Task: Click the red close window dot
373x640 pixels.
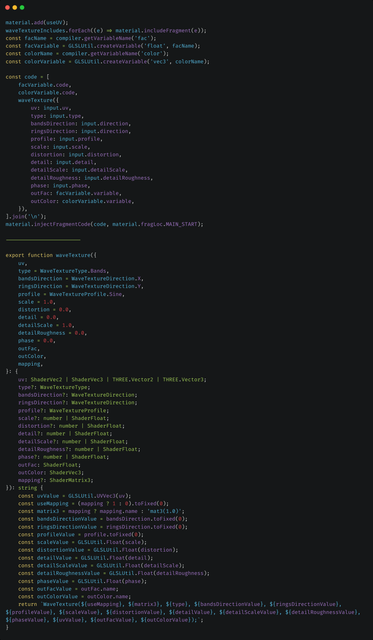Action: click(x=7, y=7)
